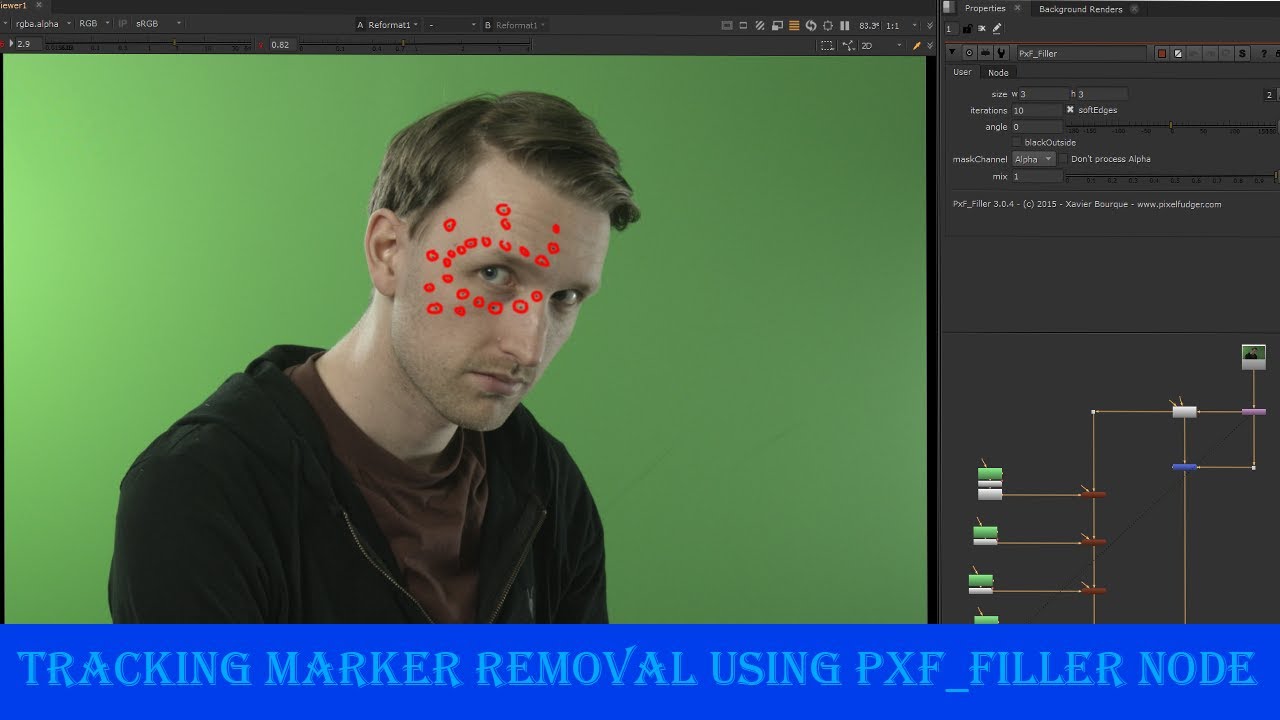The width and height of the screenshot is (1280, 720).
Task: Click the pencil edit icon in Properties
Action: pos(996,29)
